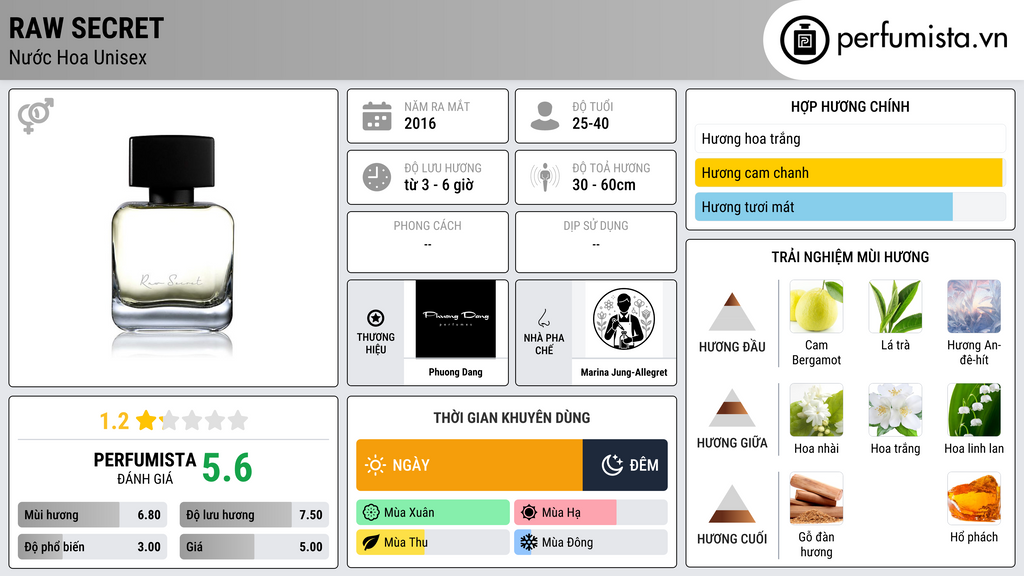
Task: Open the Hoa linh lan note image
Action: click(974, 410)
